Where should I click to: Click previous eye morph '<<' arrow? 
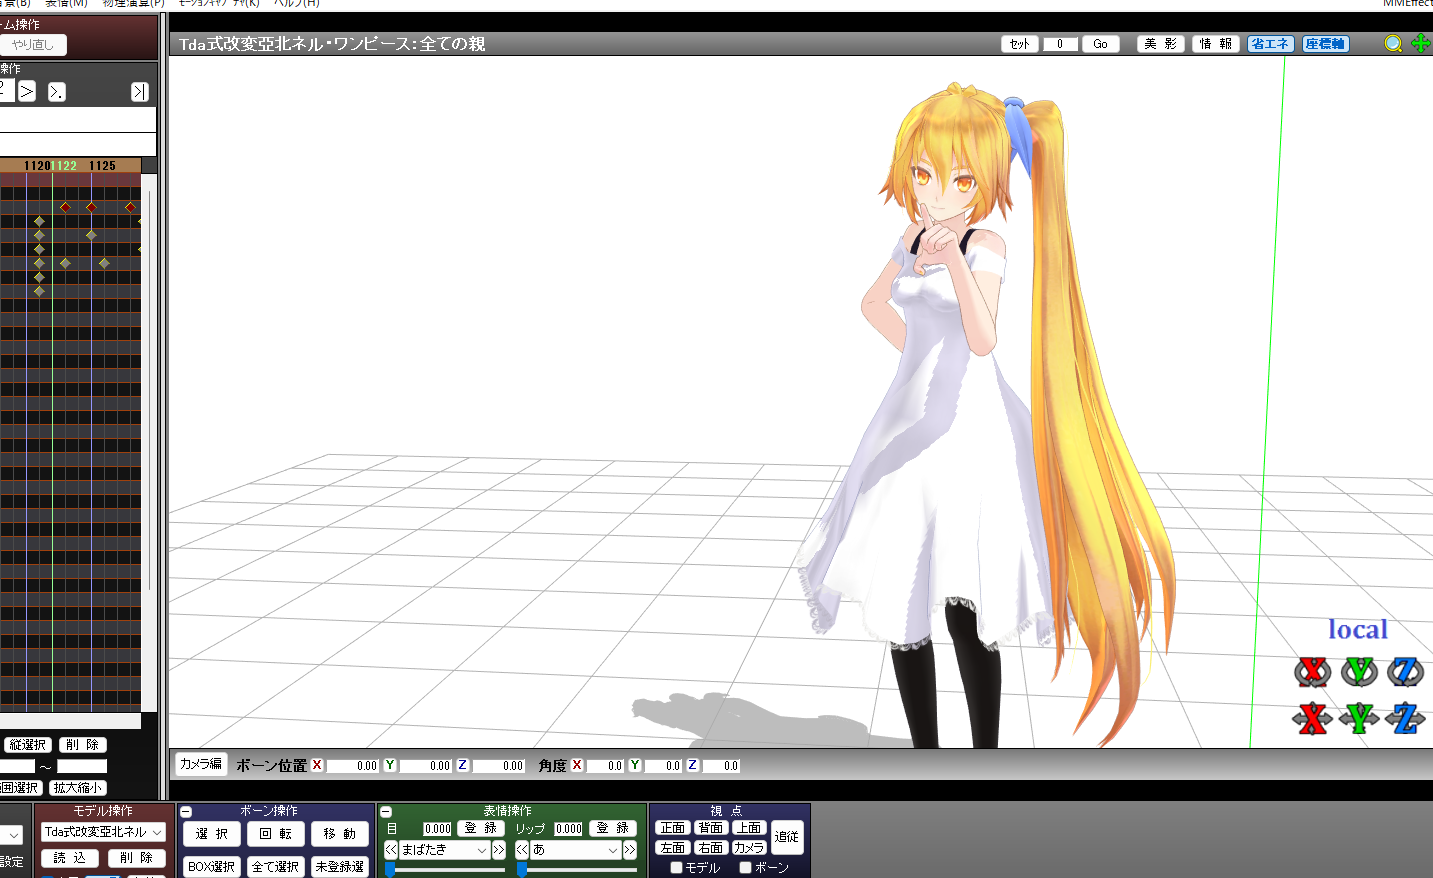[x=391, y=849]
